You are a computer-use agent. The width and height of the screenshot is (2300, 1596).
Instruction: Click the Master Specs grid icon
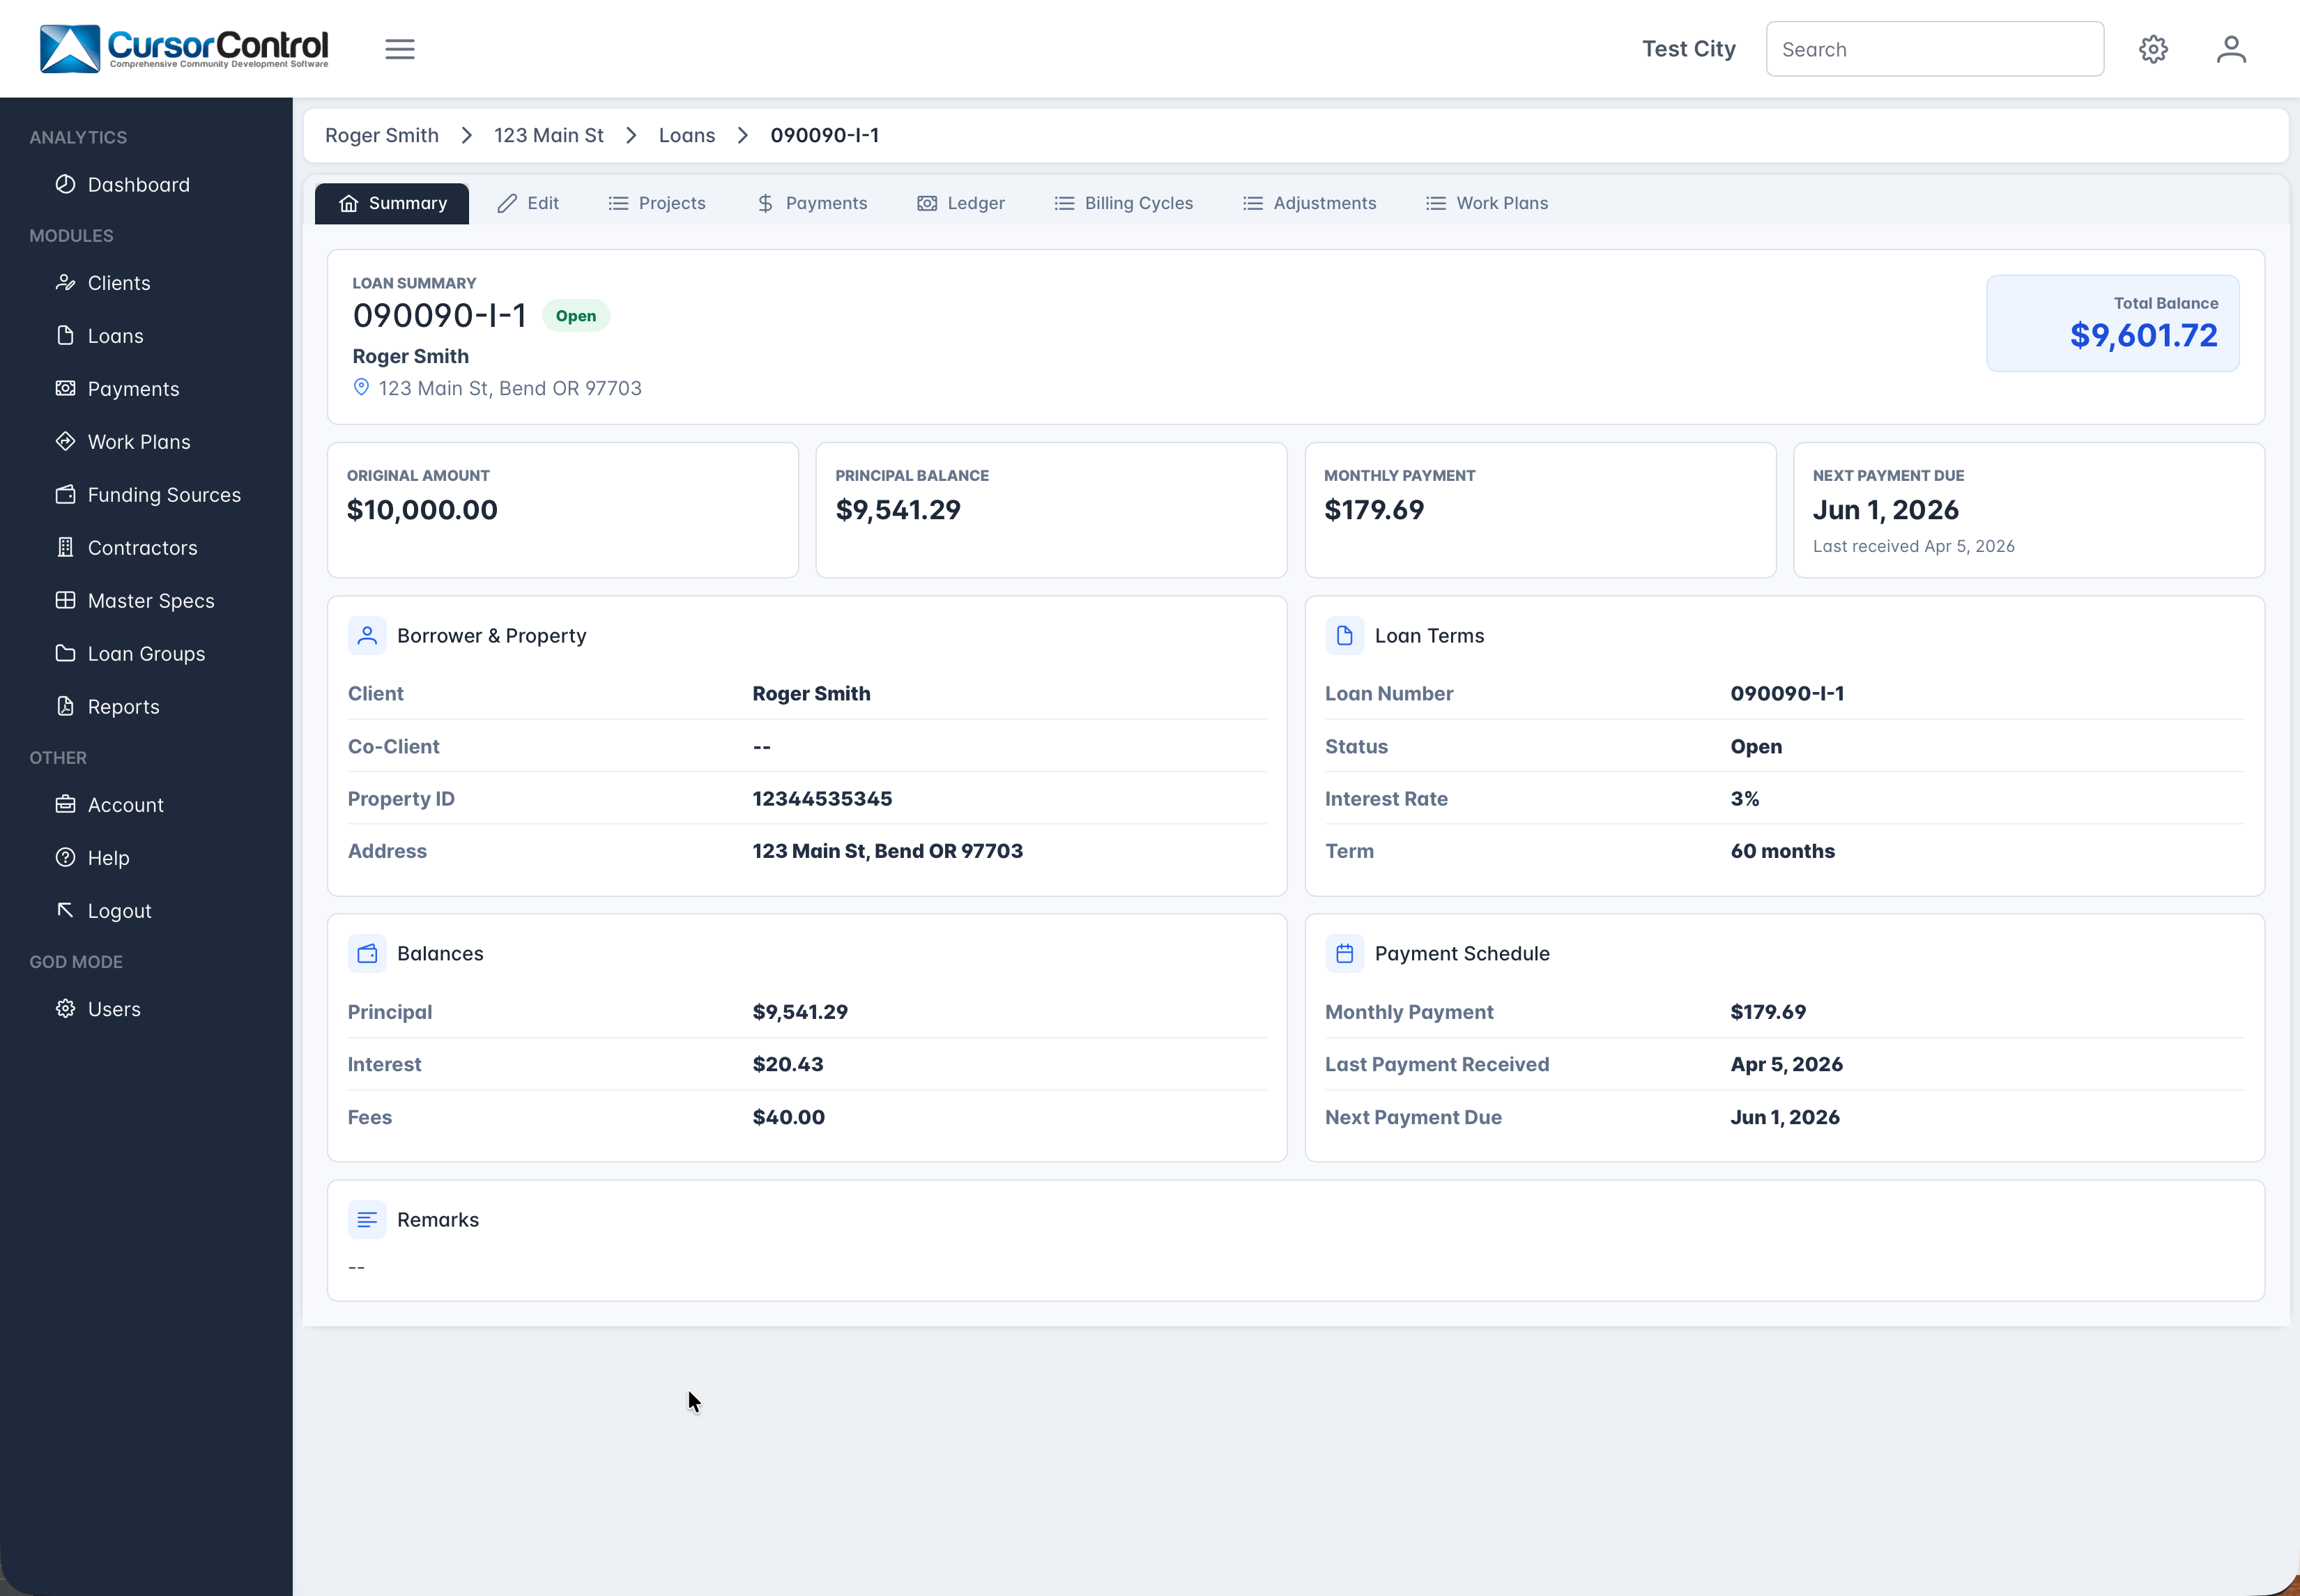coord(65,600)
